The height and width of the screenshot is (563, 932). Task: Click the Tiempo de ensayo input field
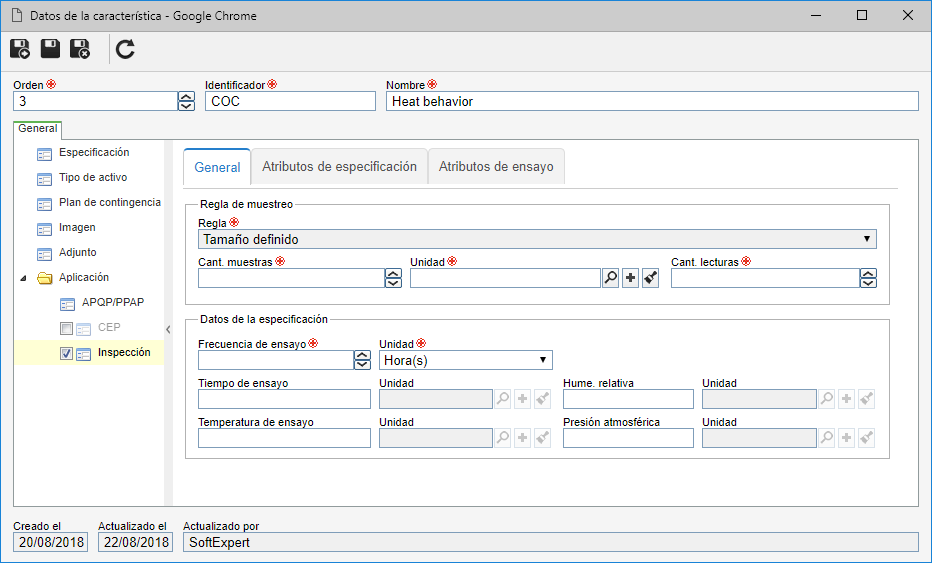284,399
